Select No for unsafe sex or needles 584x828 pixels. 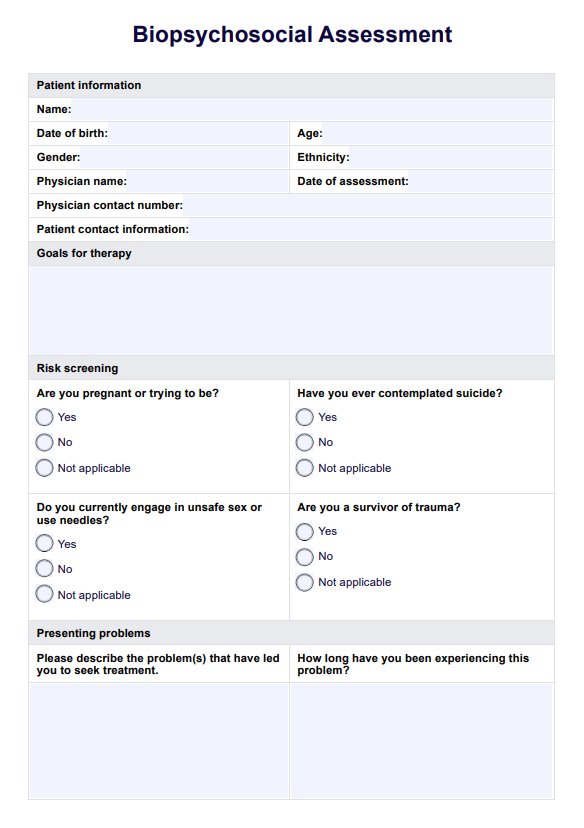point(44,569)
